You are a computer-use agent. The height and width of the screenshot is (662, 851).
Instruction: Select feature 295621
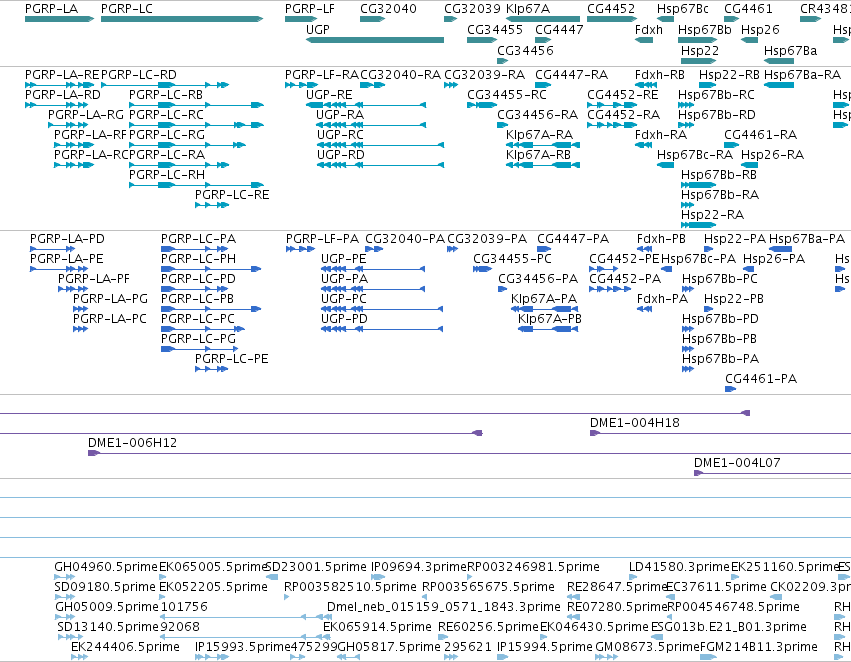click(450, 657)
